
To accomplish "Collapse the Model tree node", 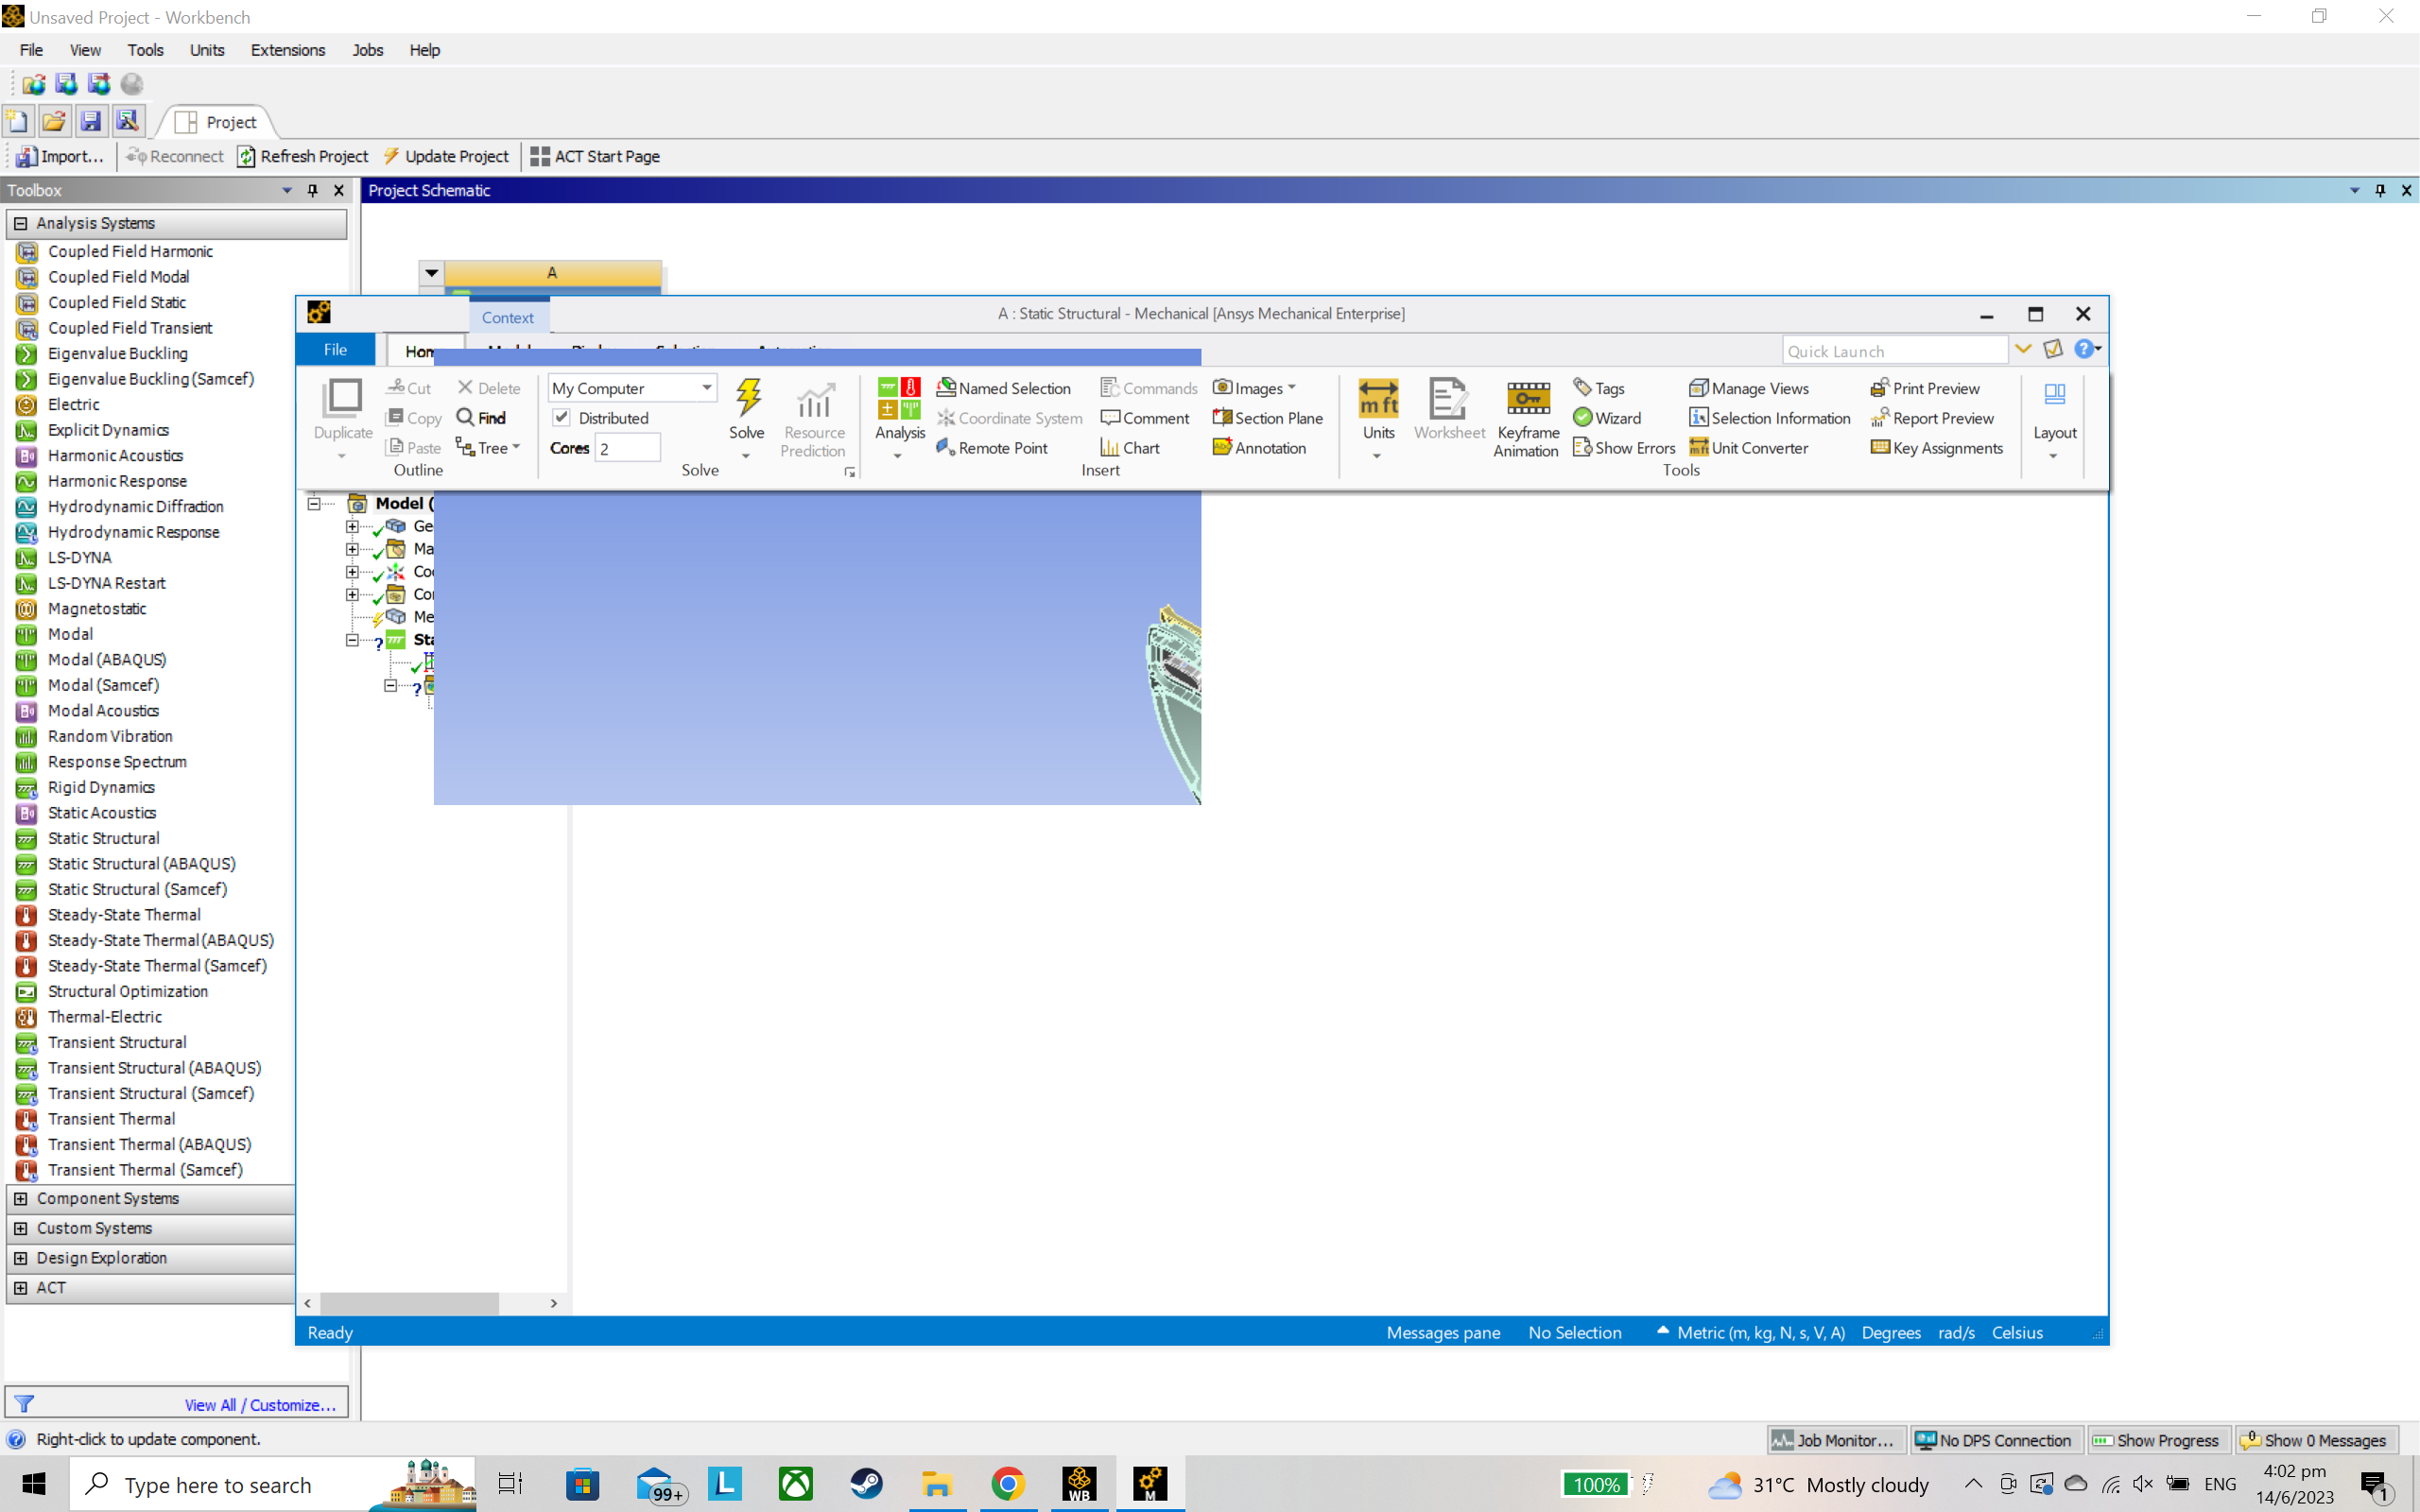I will pyautogui.click(x=314, y=503).
